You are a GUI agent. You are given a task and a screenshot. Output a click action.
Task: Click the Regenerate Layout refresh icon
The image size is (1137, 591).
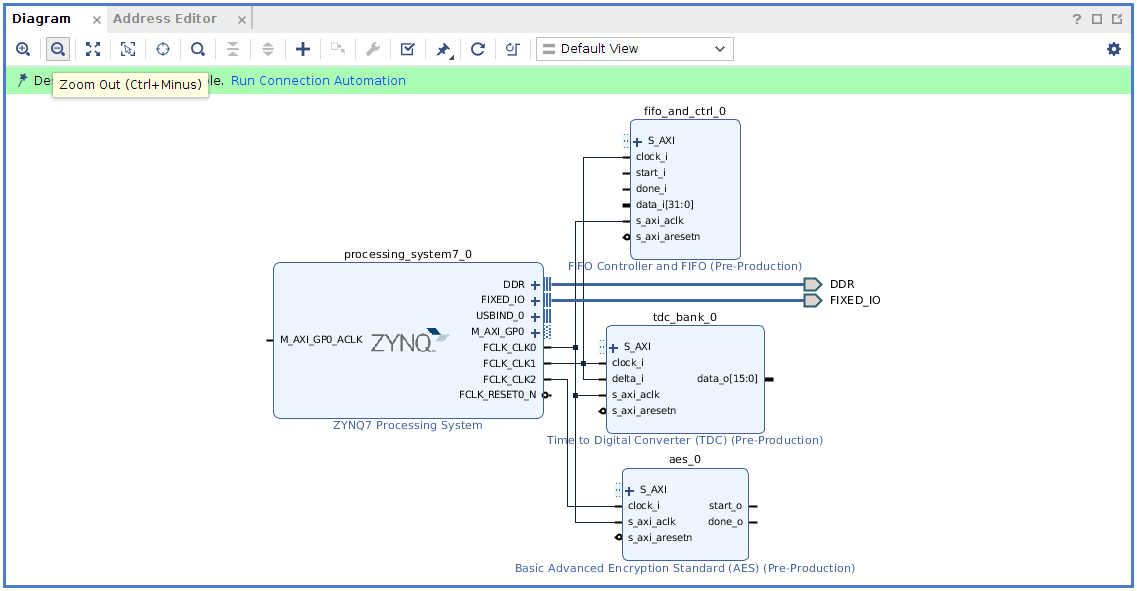point(478,49)
